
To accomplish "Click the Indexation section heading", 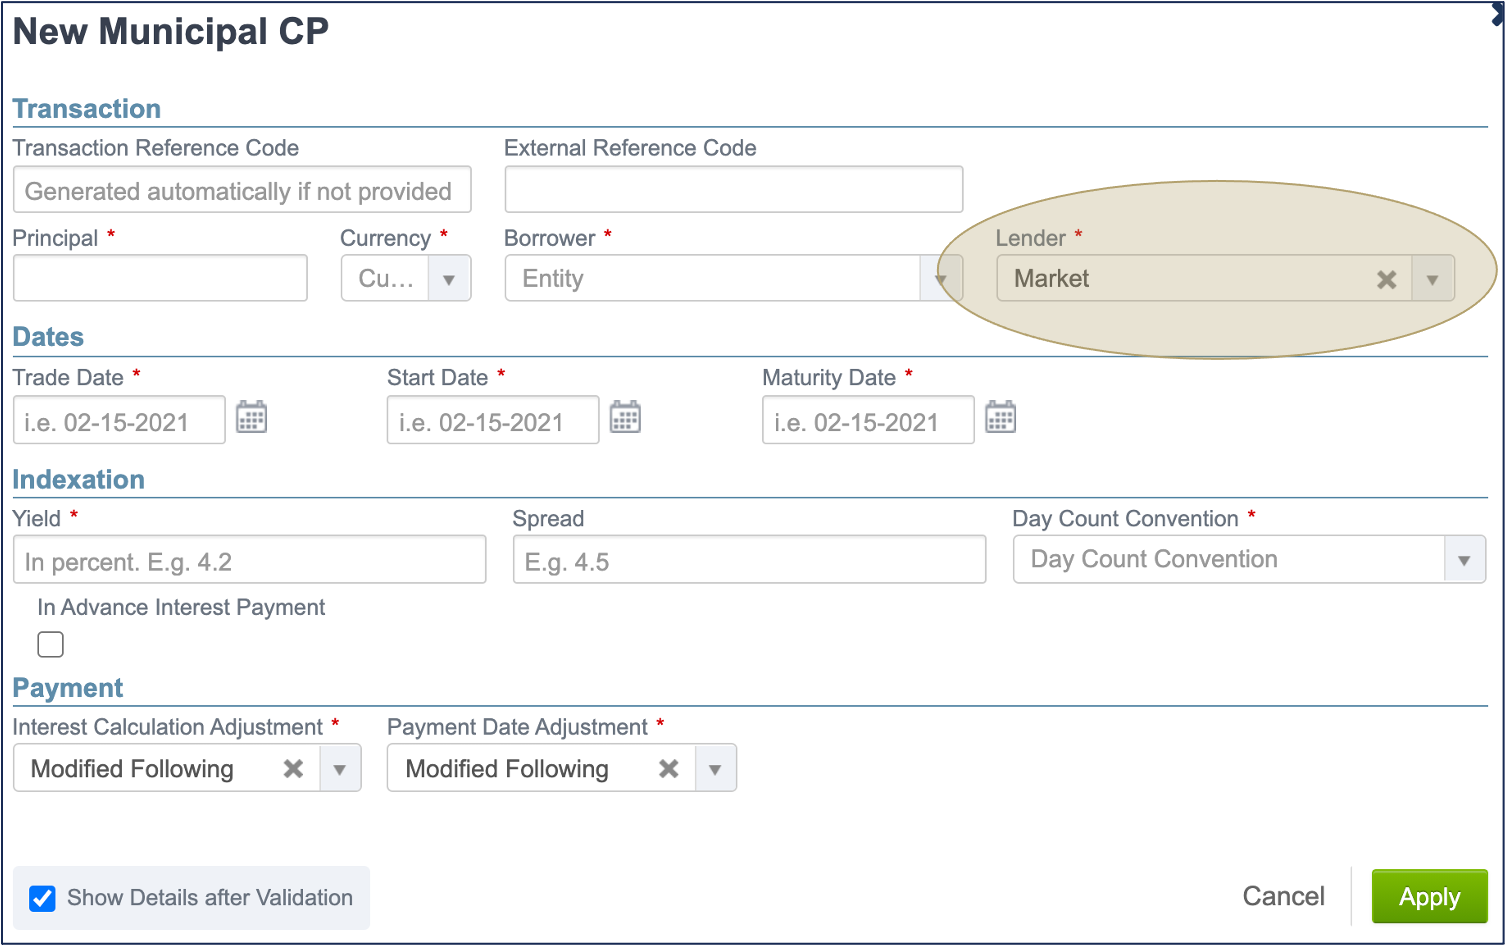I will coord(79,480).
